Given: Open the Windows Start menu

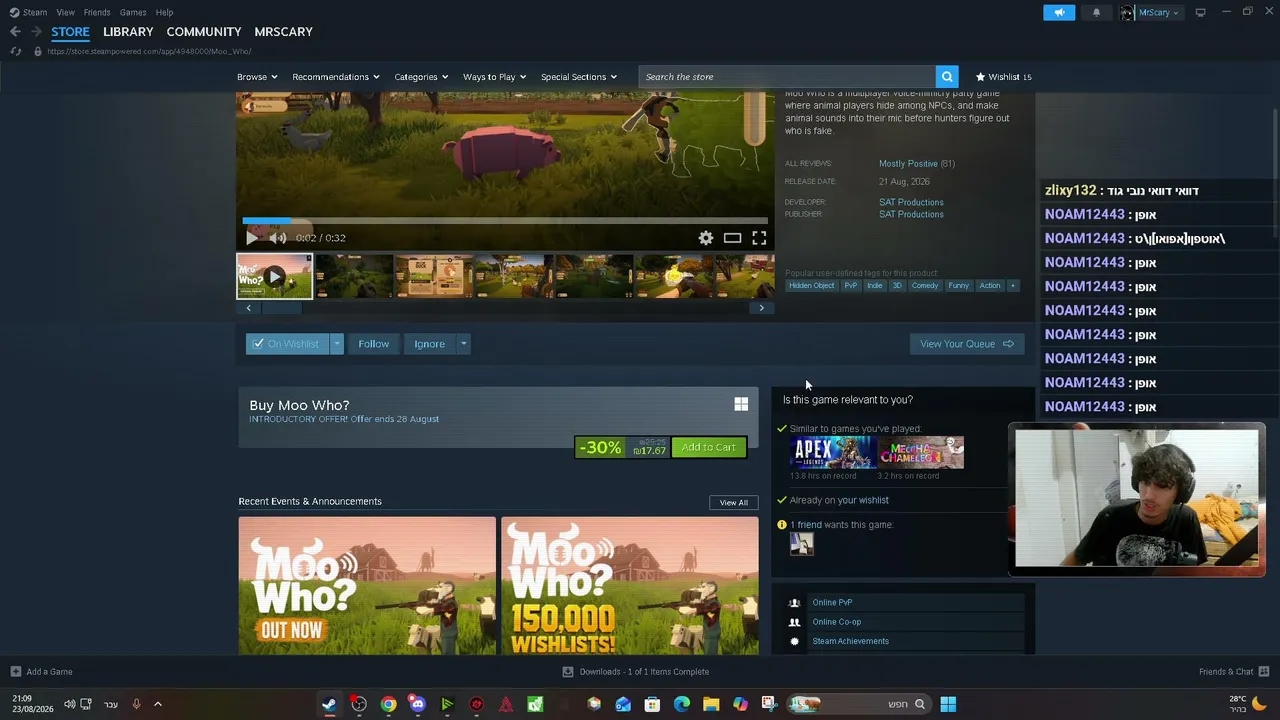Looking at the screenshot, I should click(948, 704).
